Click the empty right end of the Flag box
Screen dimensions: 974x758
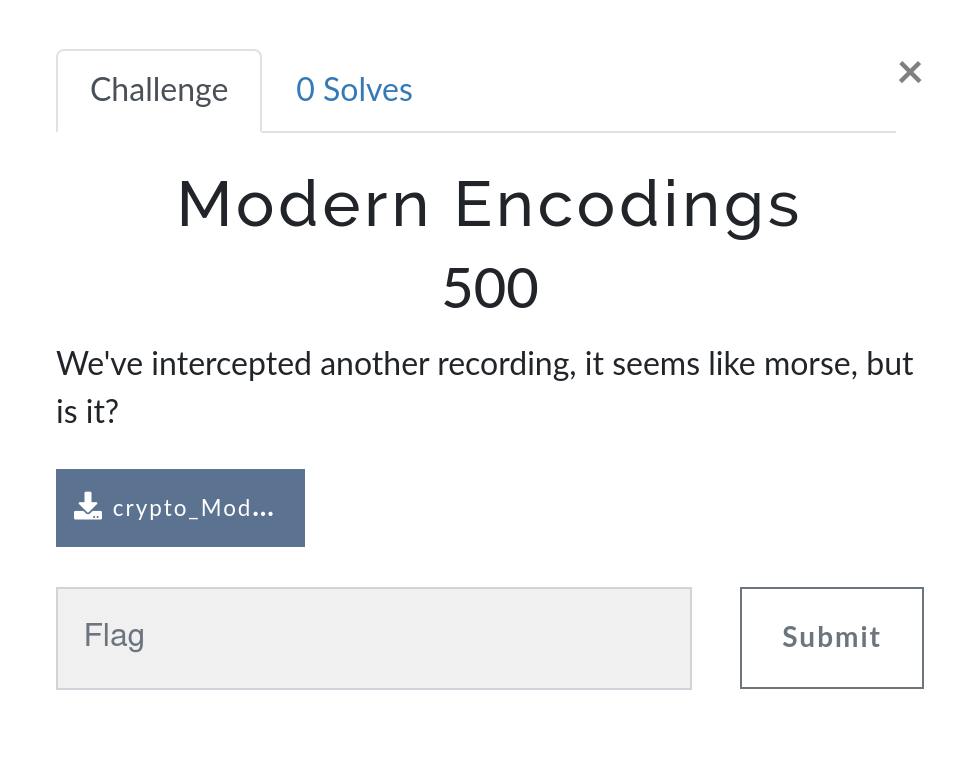click(x=640, y=638)
